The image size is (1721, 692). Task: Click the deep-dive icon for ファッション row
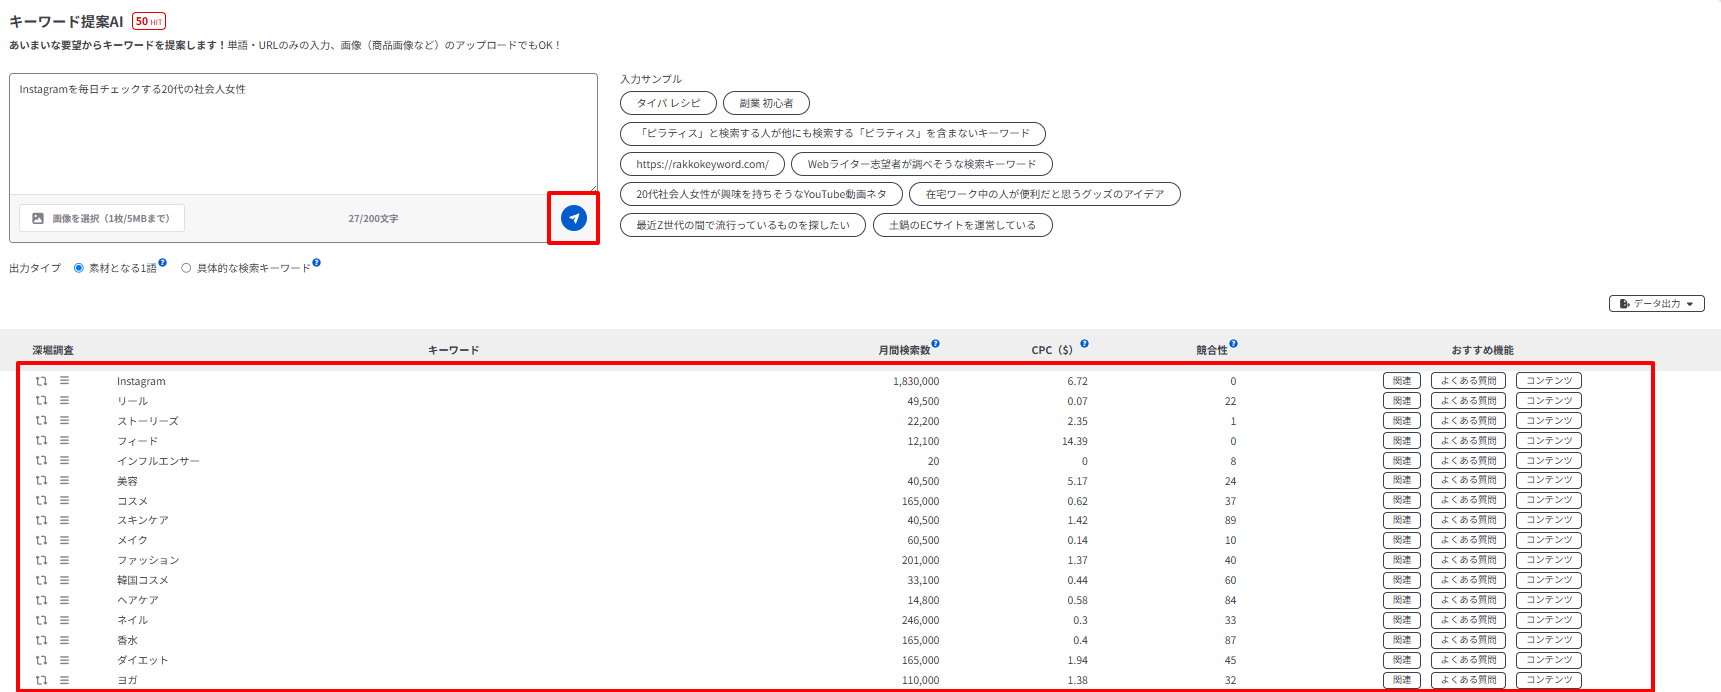pyautogui.click(x=41, y=560)
